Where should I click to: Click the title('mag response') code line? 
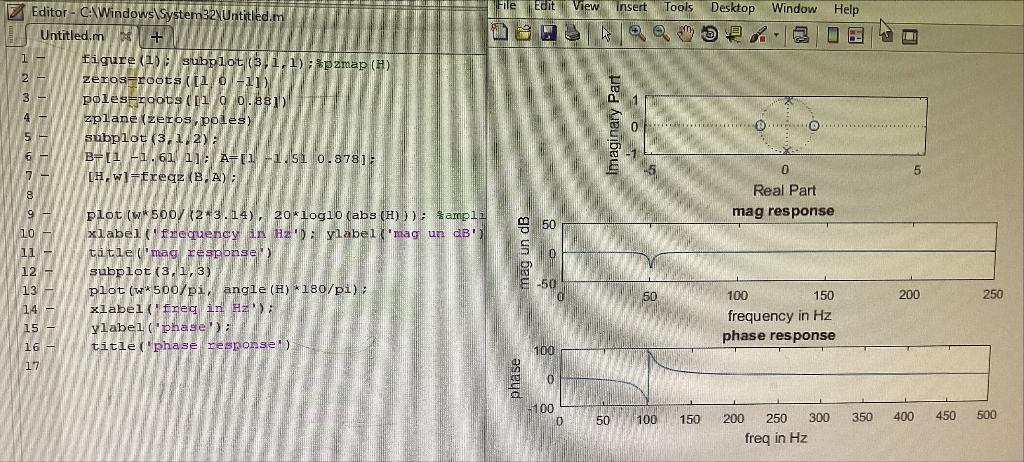pos(180,252)
